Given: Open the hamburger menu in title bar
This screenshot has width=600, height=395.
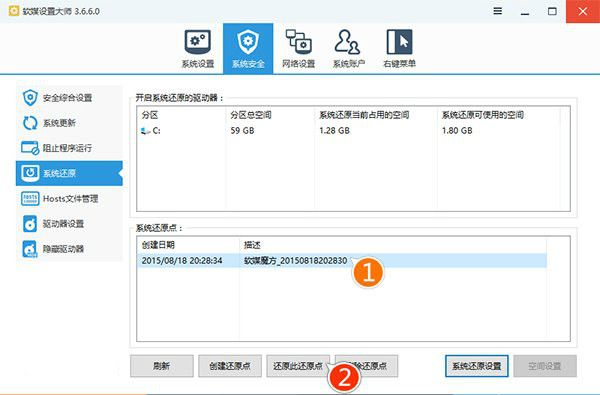Looking at the screenshot, I should pyautogui.click(x=497, y=11).
